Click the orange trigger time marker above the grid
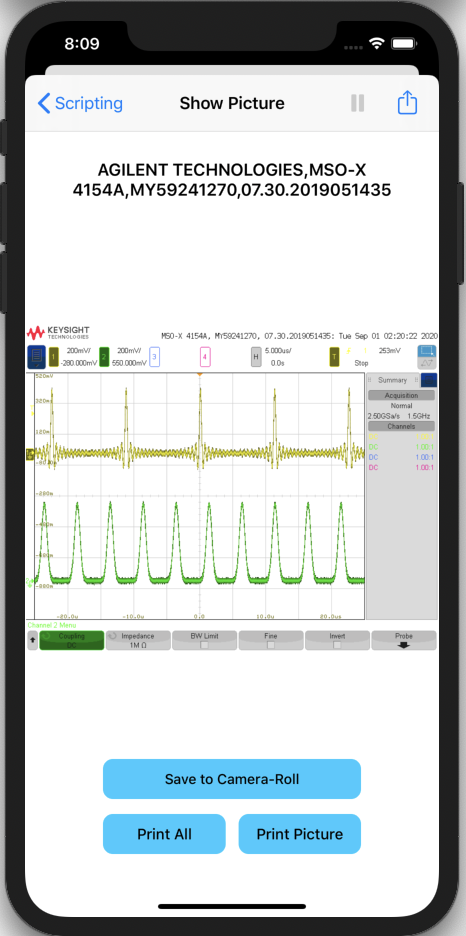The width and height of the screenshot is (466, 936). (200, 374)
